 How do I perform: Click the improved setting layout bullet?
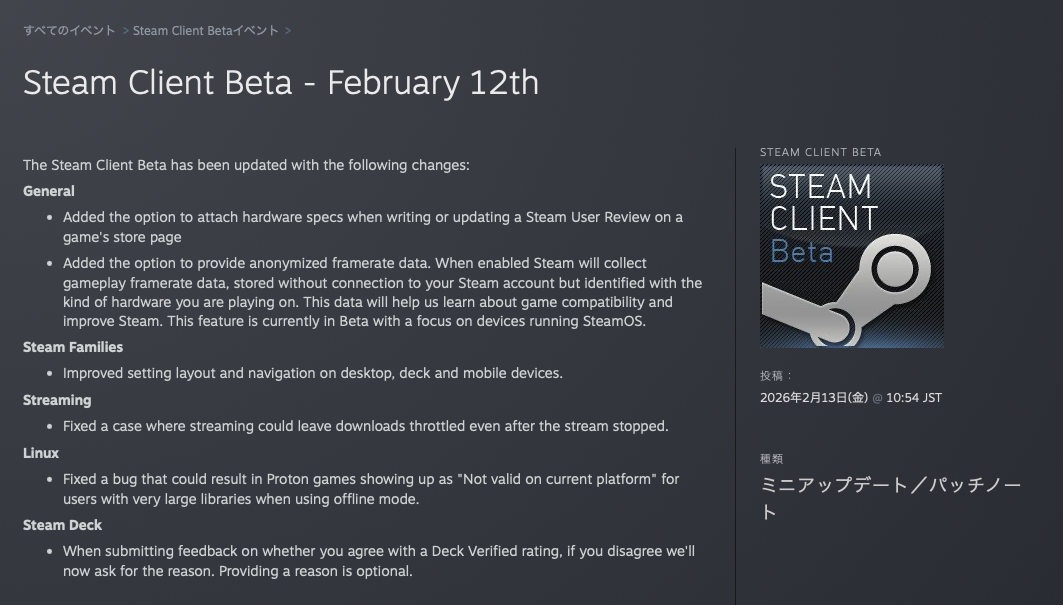(313, 373)
